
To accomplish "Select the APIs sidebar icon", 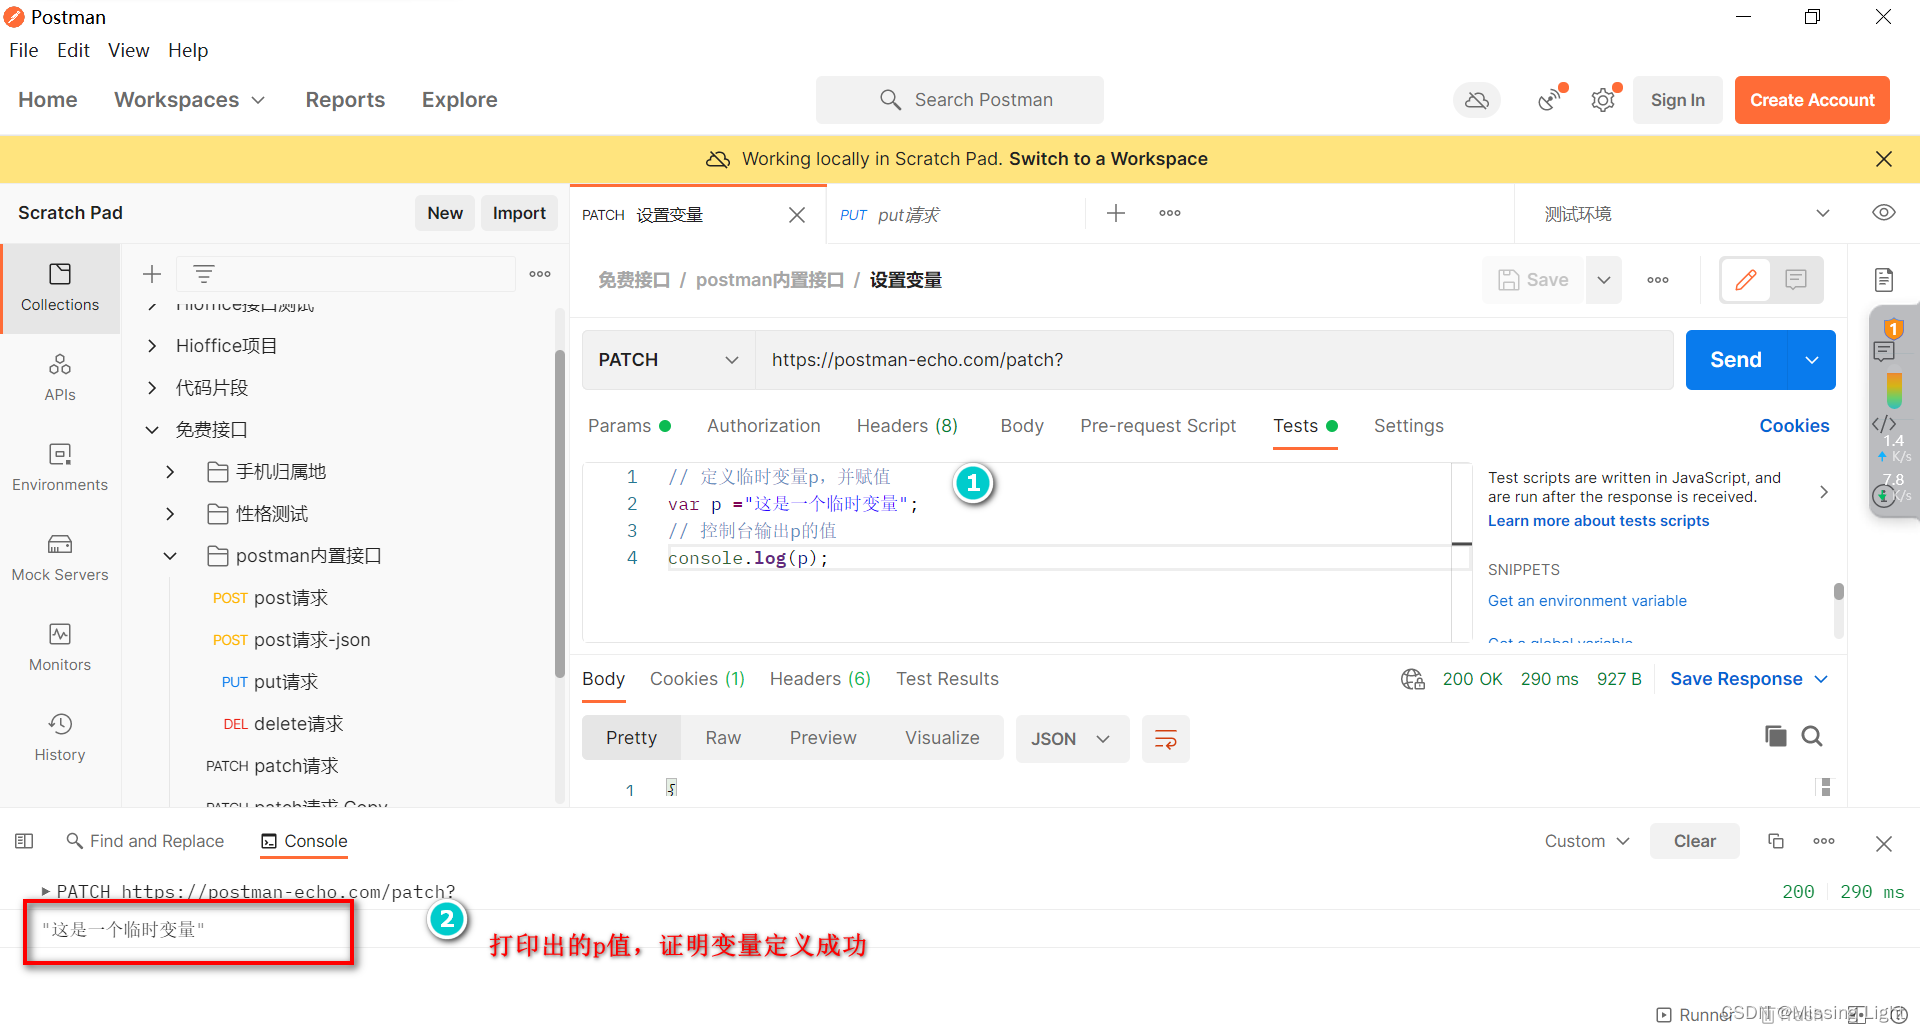I will click(60, 377).
